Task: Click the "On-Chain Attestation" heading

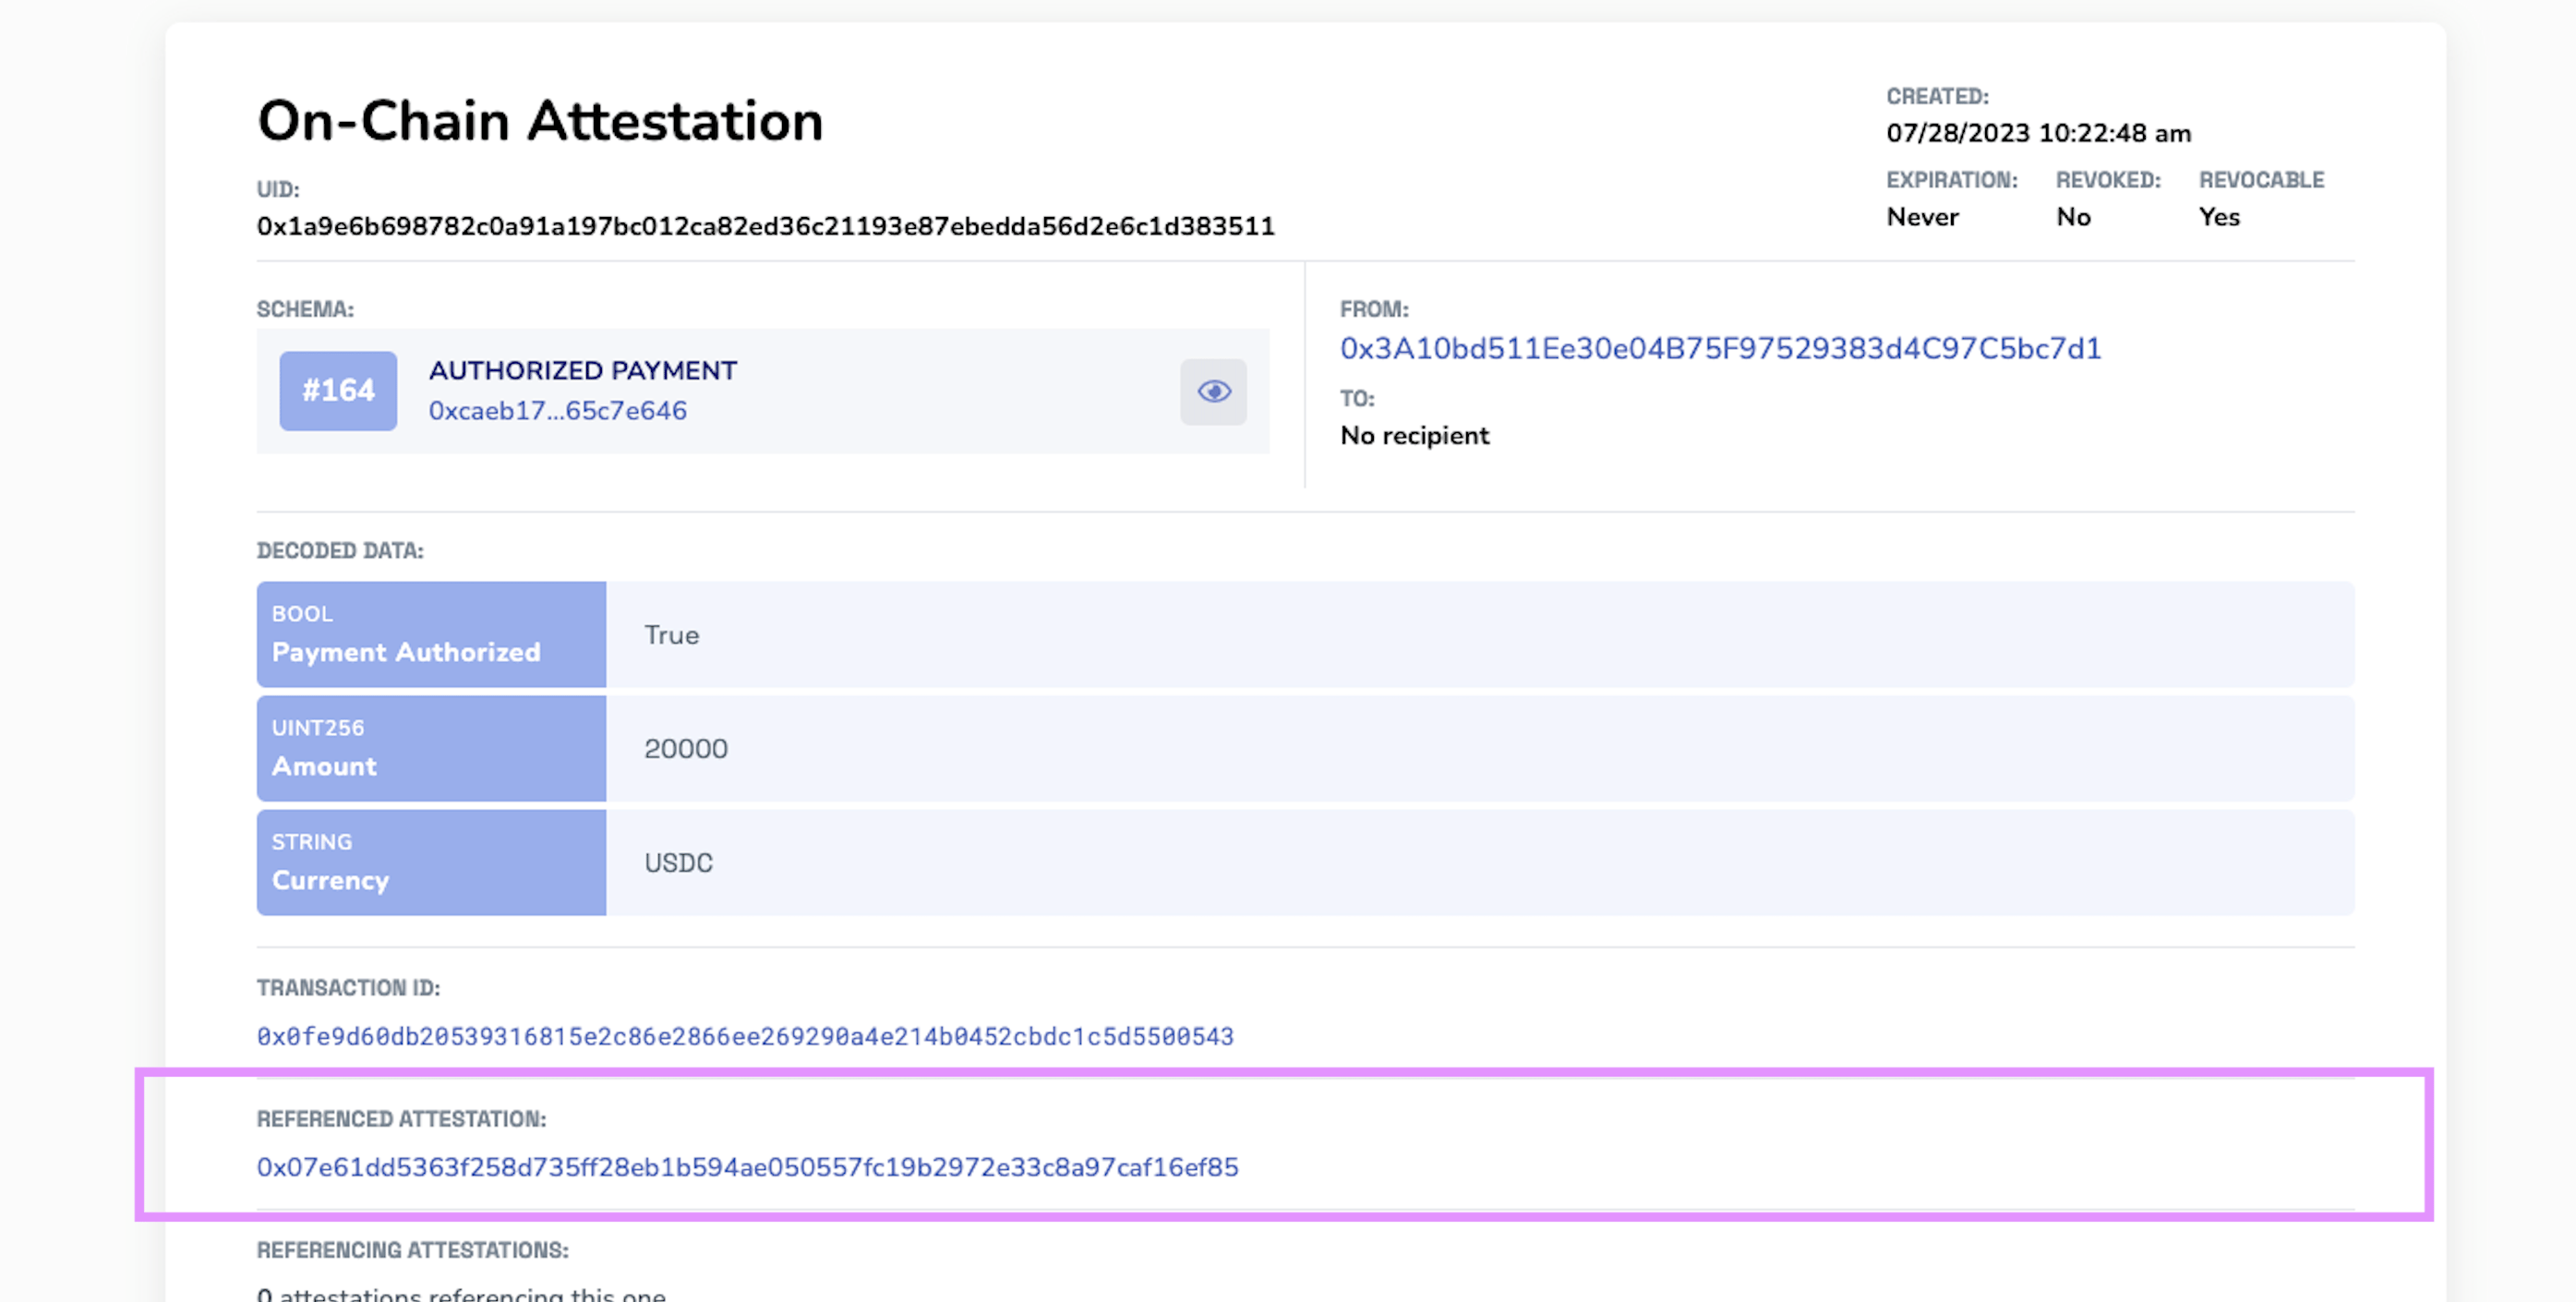Action: coord(540,121)
